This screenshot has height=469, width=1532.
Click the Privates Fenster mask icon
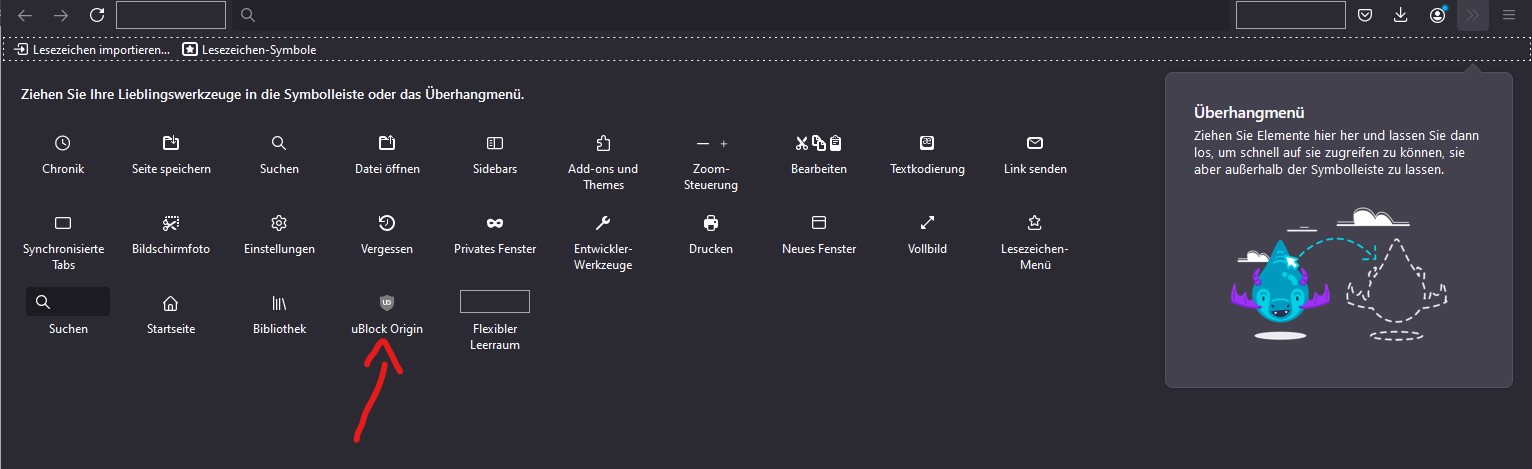pos(495,222)
